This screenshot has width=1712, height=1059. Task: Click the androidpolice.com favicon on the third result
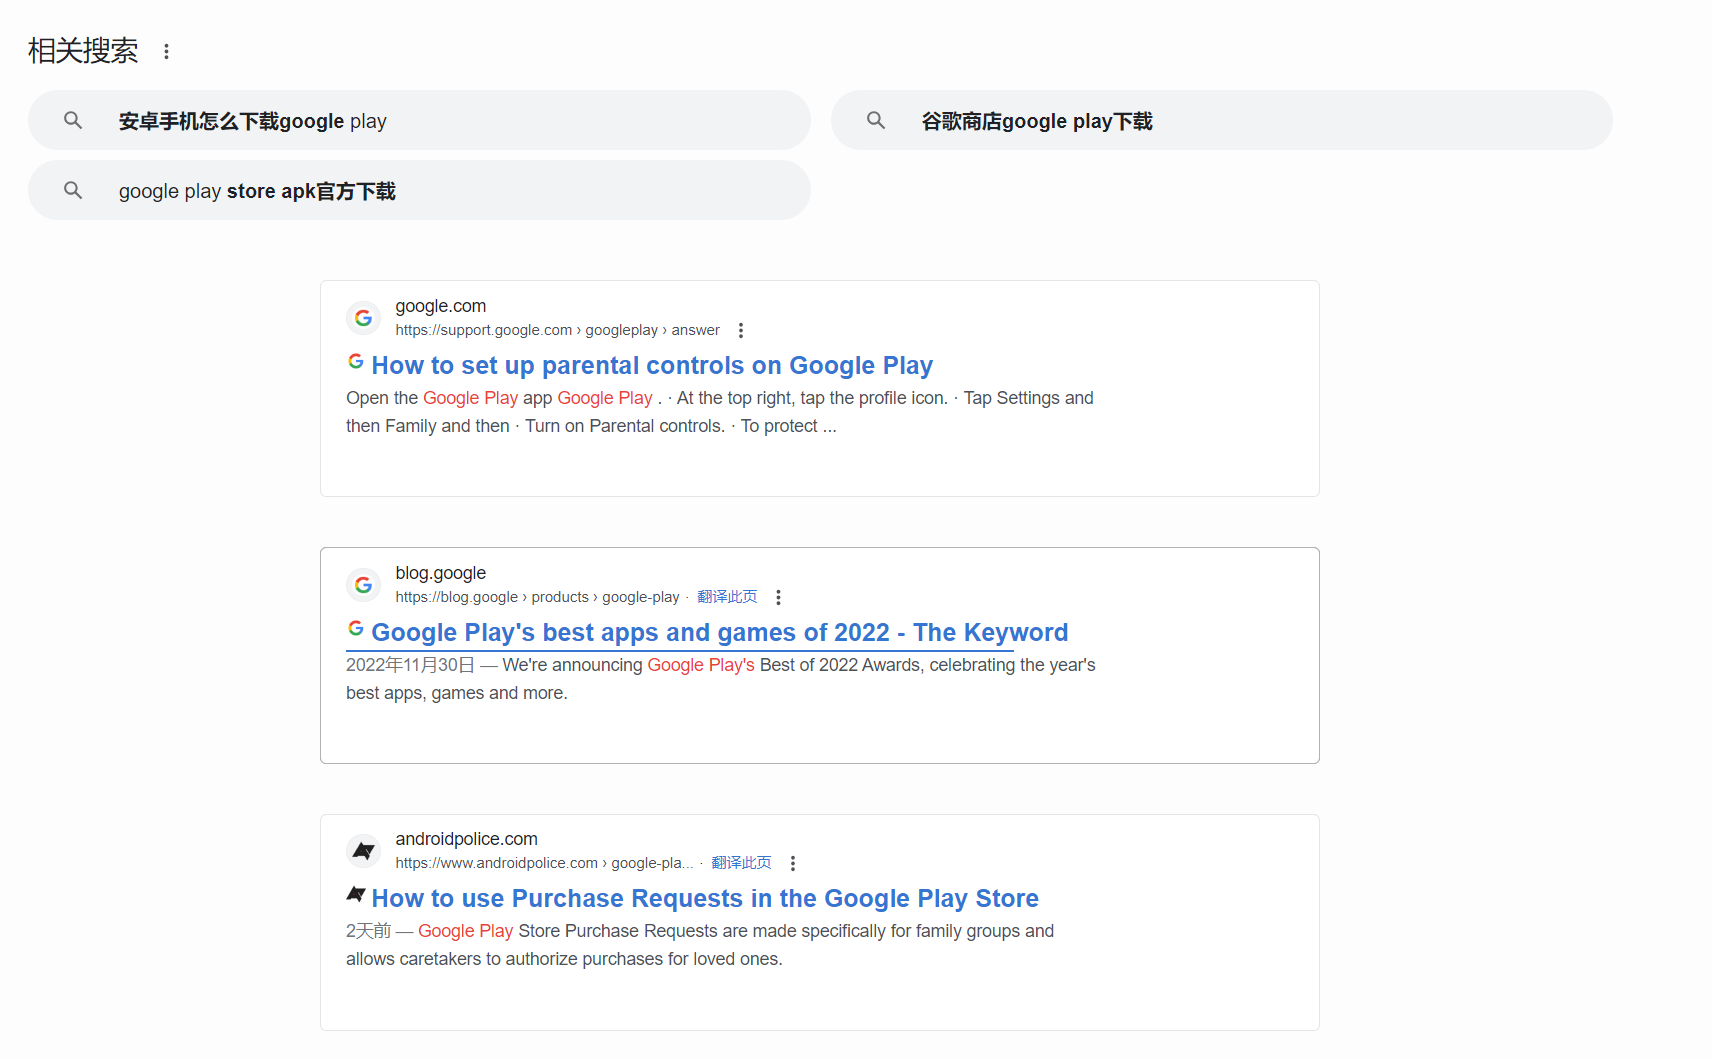[x=363, y=850]
